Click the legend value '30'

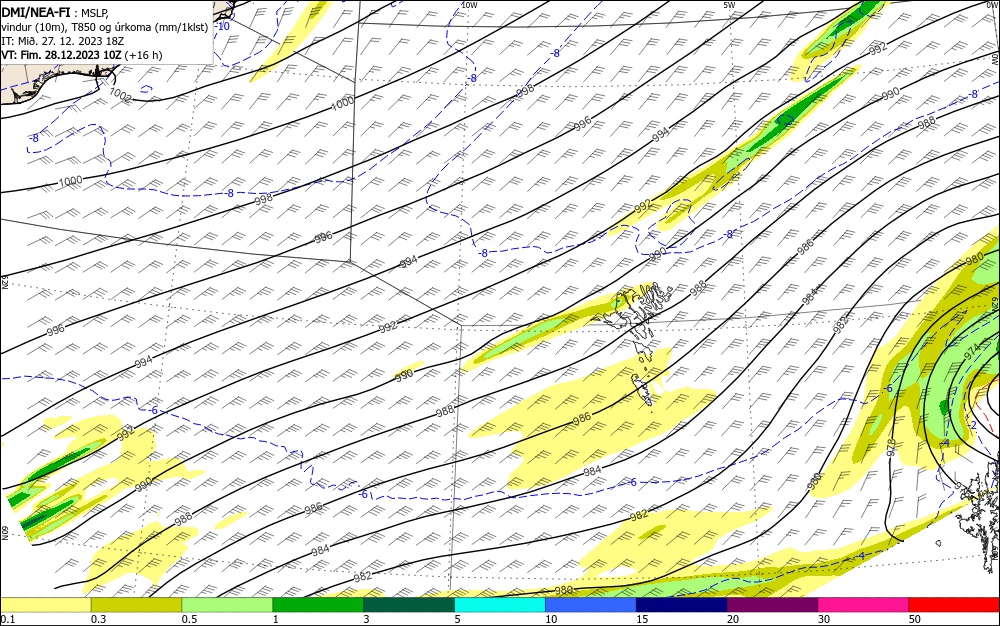[x=824, y=619]
